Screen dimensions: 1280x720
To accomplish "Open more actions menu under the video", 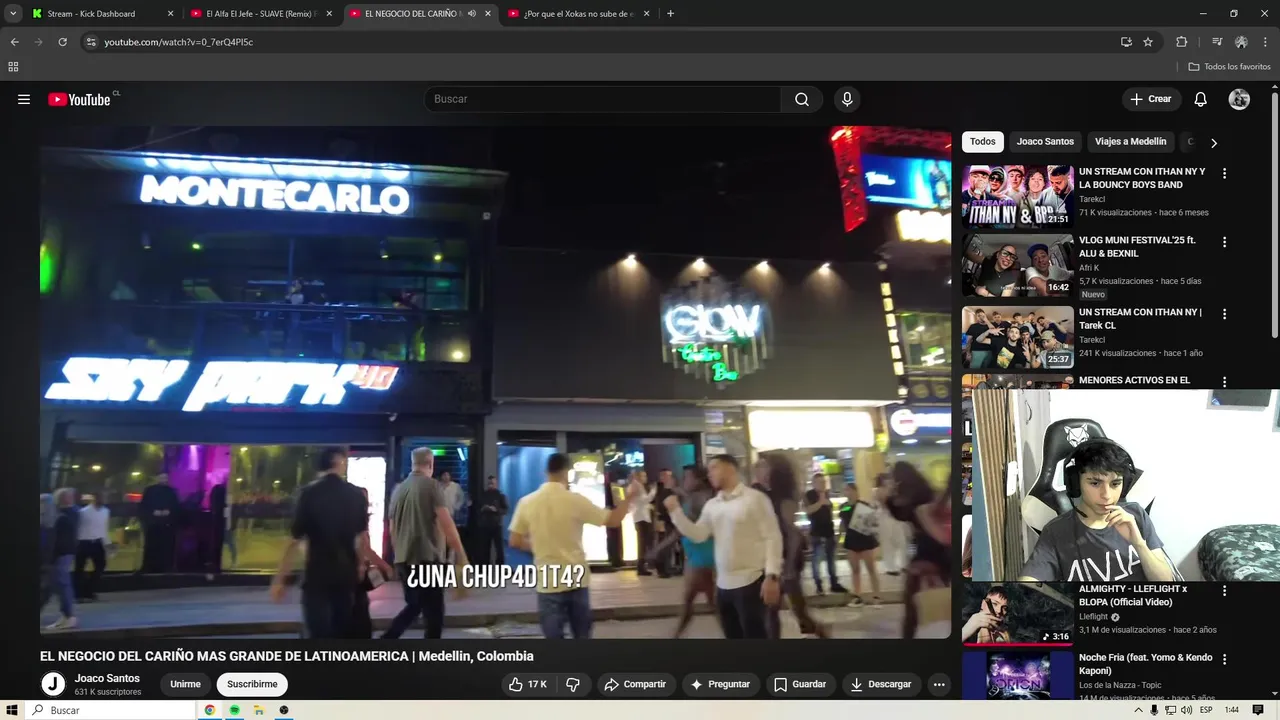I will click(x=939, y=684).
